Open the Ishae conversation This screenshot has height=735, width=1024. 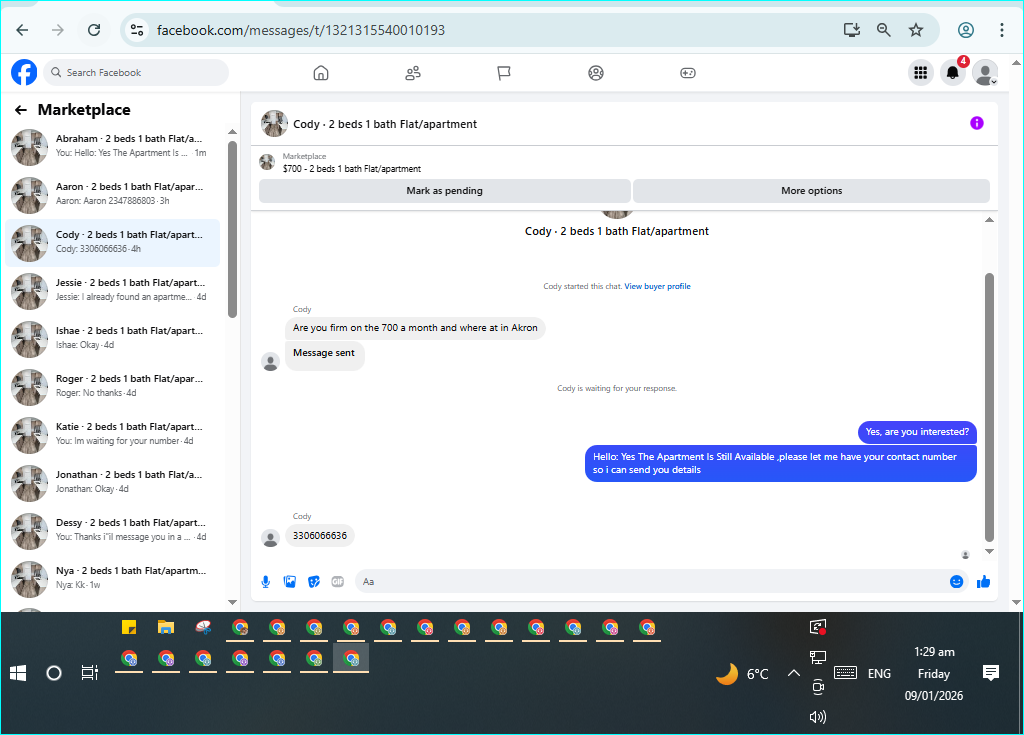112,339
